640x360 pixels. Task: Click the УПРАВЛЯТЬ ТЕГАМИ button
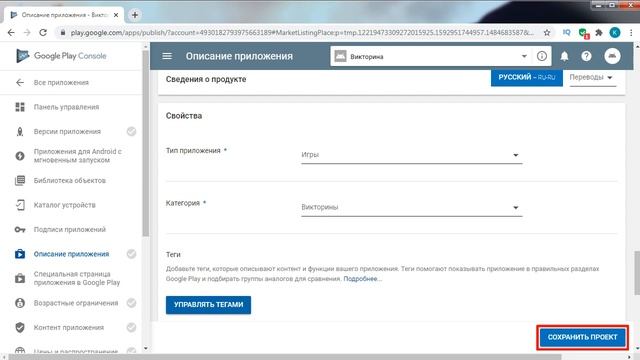point(208,305)
